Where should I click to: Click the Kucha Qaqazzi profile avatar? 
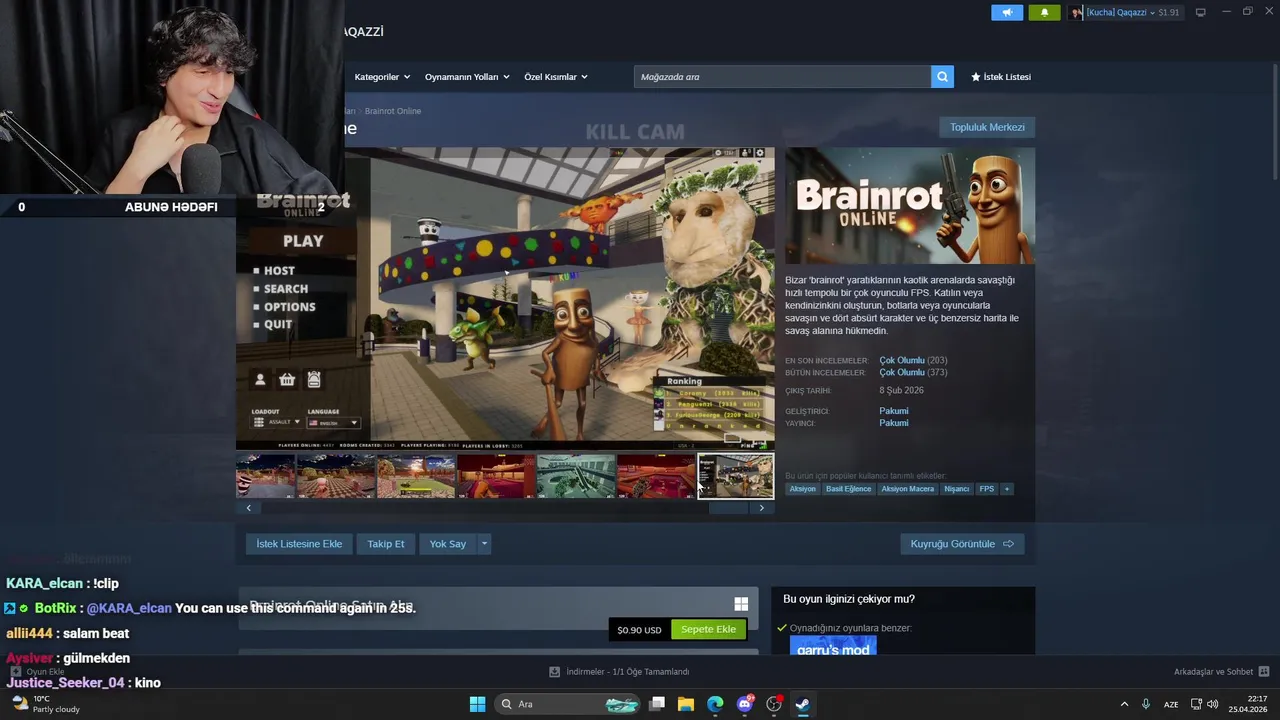point(1076,12)
